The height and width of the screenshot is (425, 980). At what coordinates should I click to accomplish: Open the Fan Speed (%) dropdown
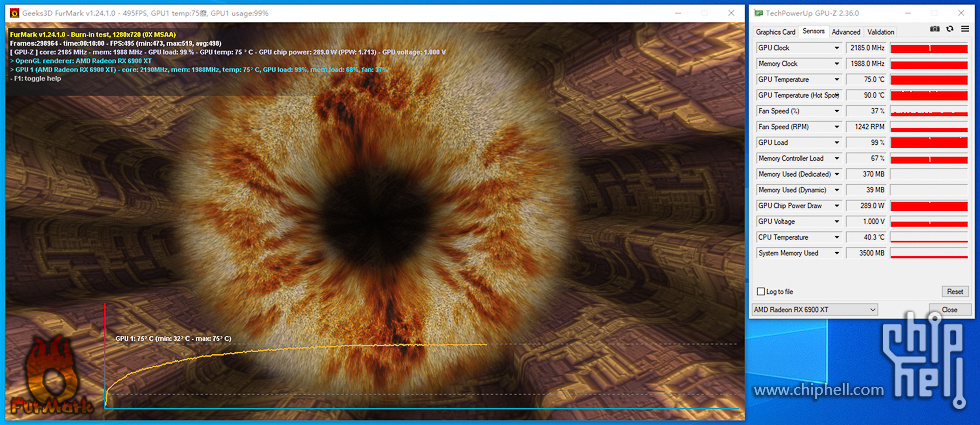[836, 111]
